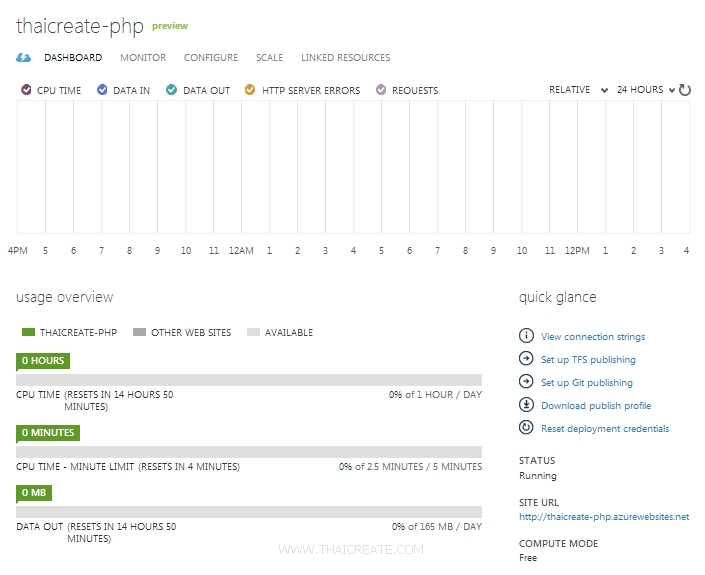Disable the HTTP Server Errors metric

coord(250,90)
